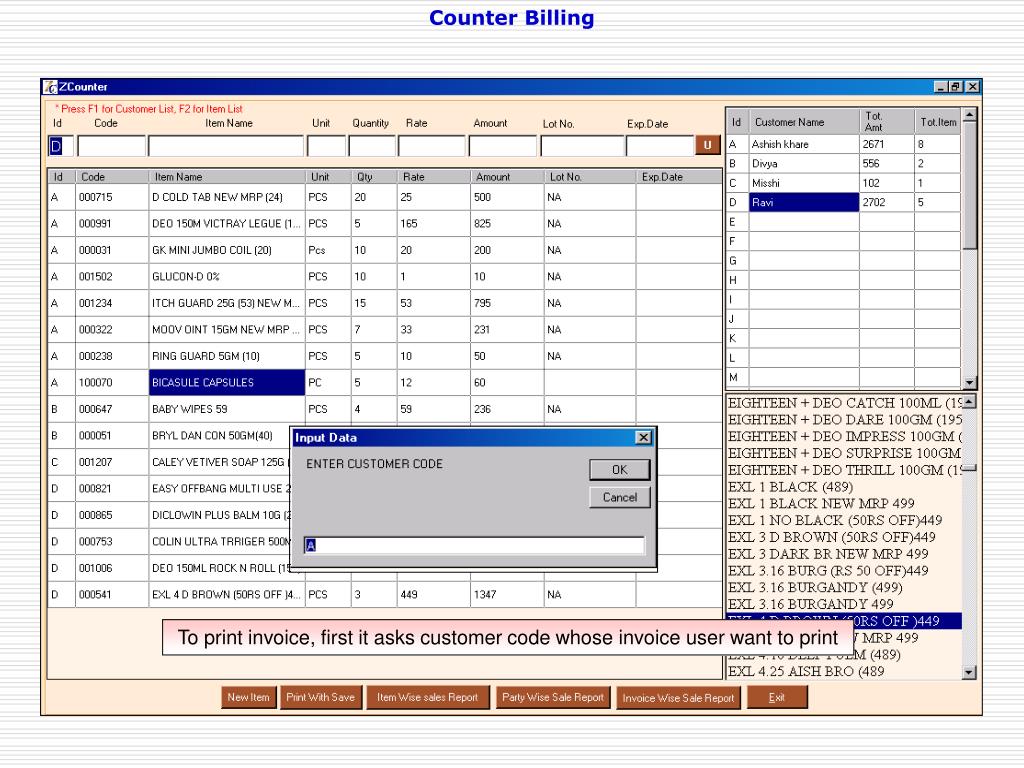The image size is (1024, 768).
Task: Select EIGHTEEN + DEO CATCH 100ML in item list
Action: coord(844,403)
